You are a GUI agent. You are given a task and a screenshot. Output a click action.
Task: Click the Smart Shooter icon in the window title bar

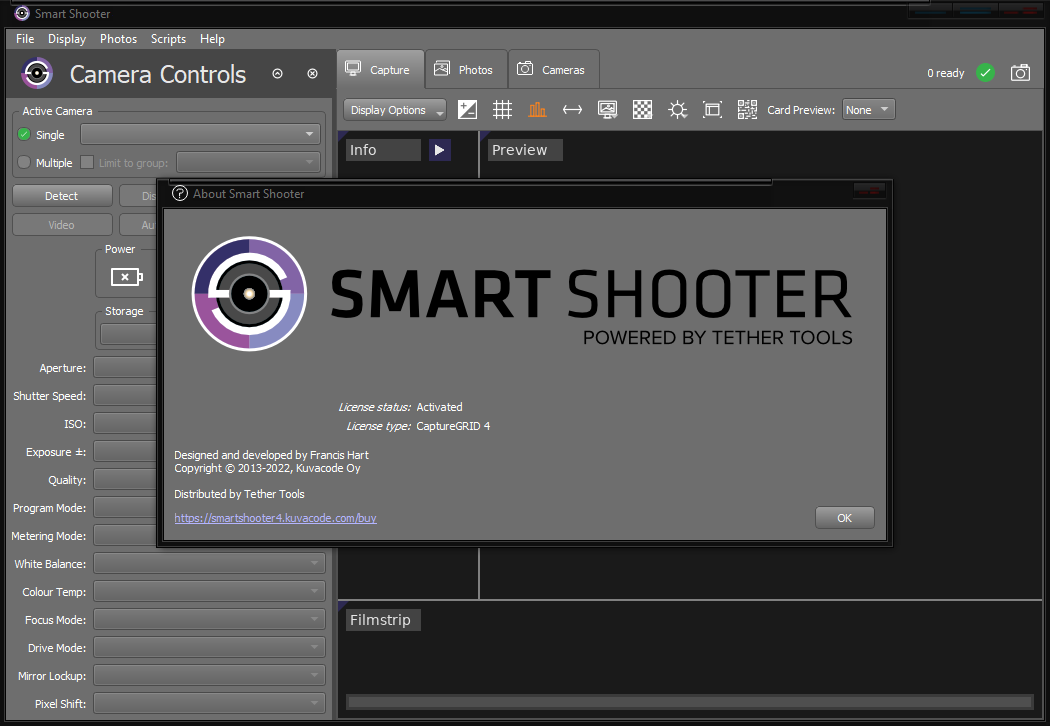(22, 13)
